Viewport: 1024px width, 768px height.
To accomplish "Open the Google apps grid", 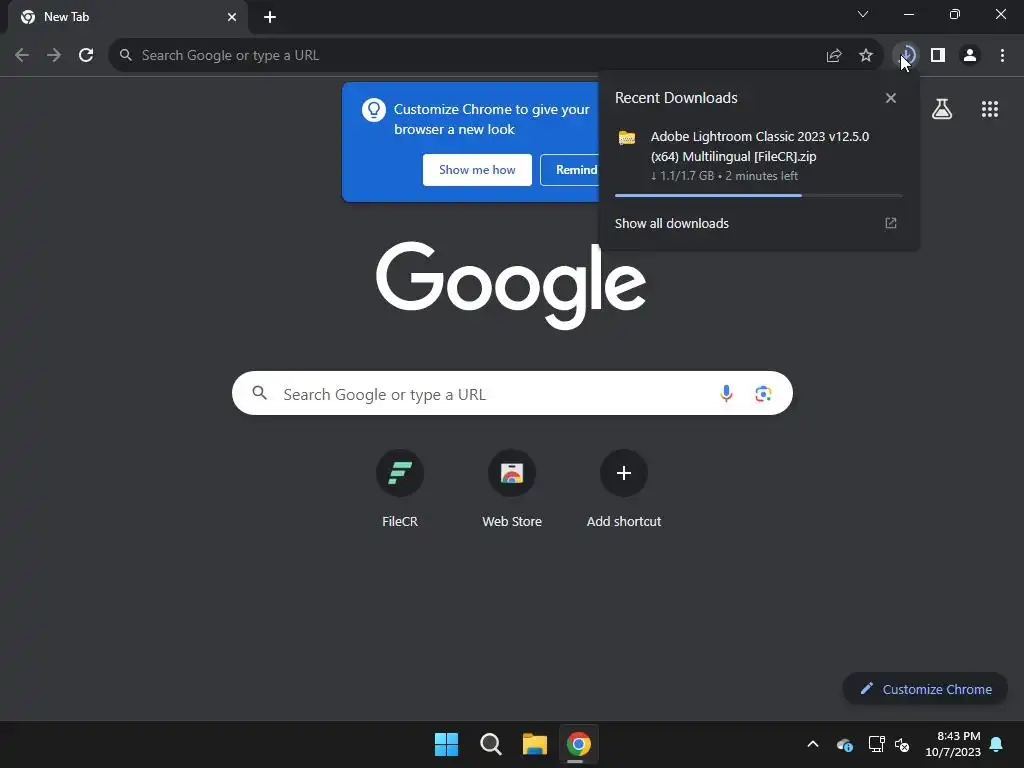I will pyautogui.click(x=989, y=109).
